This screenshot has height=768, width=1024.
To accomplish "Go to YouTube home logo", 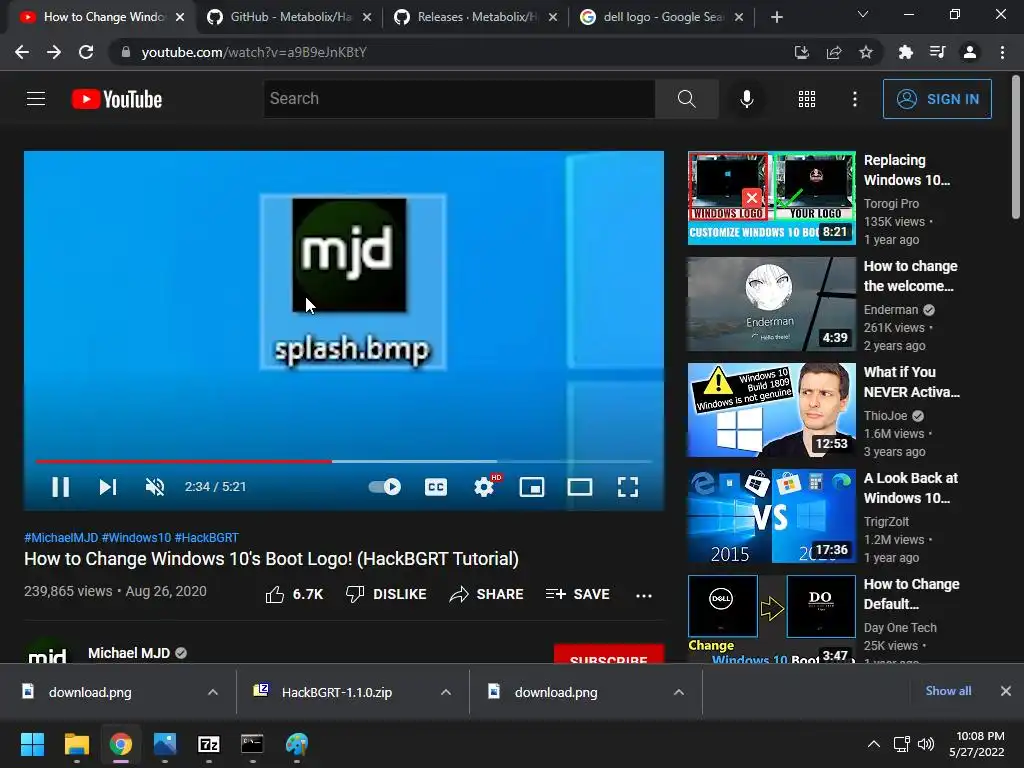I will (x=117, y=99).
